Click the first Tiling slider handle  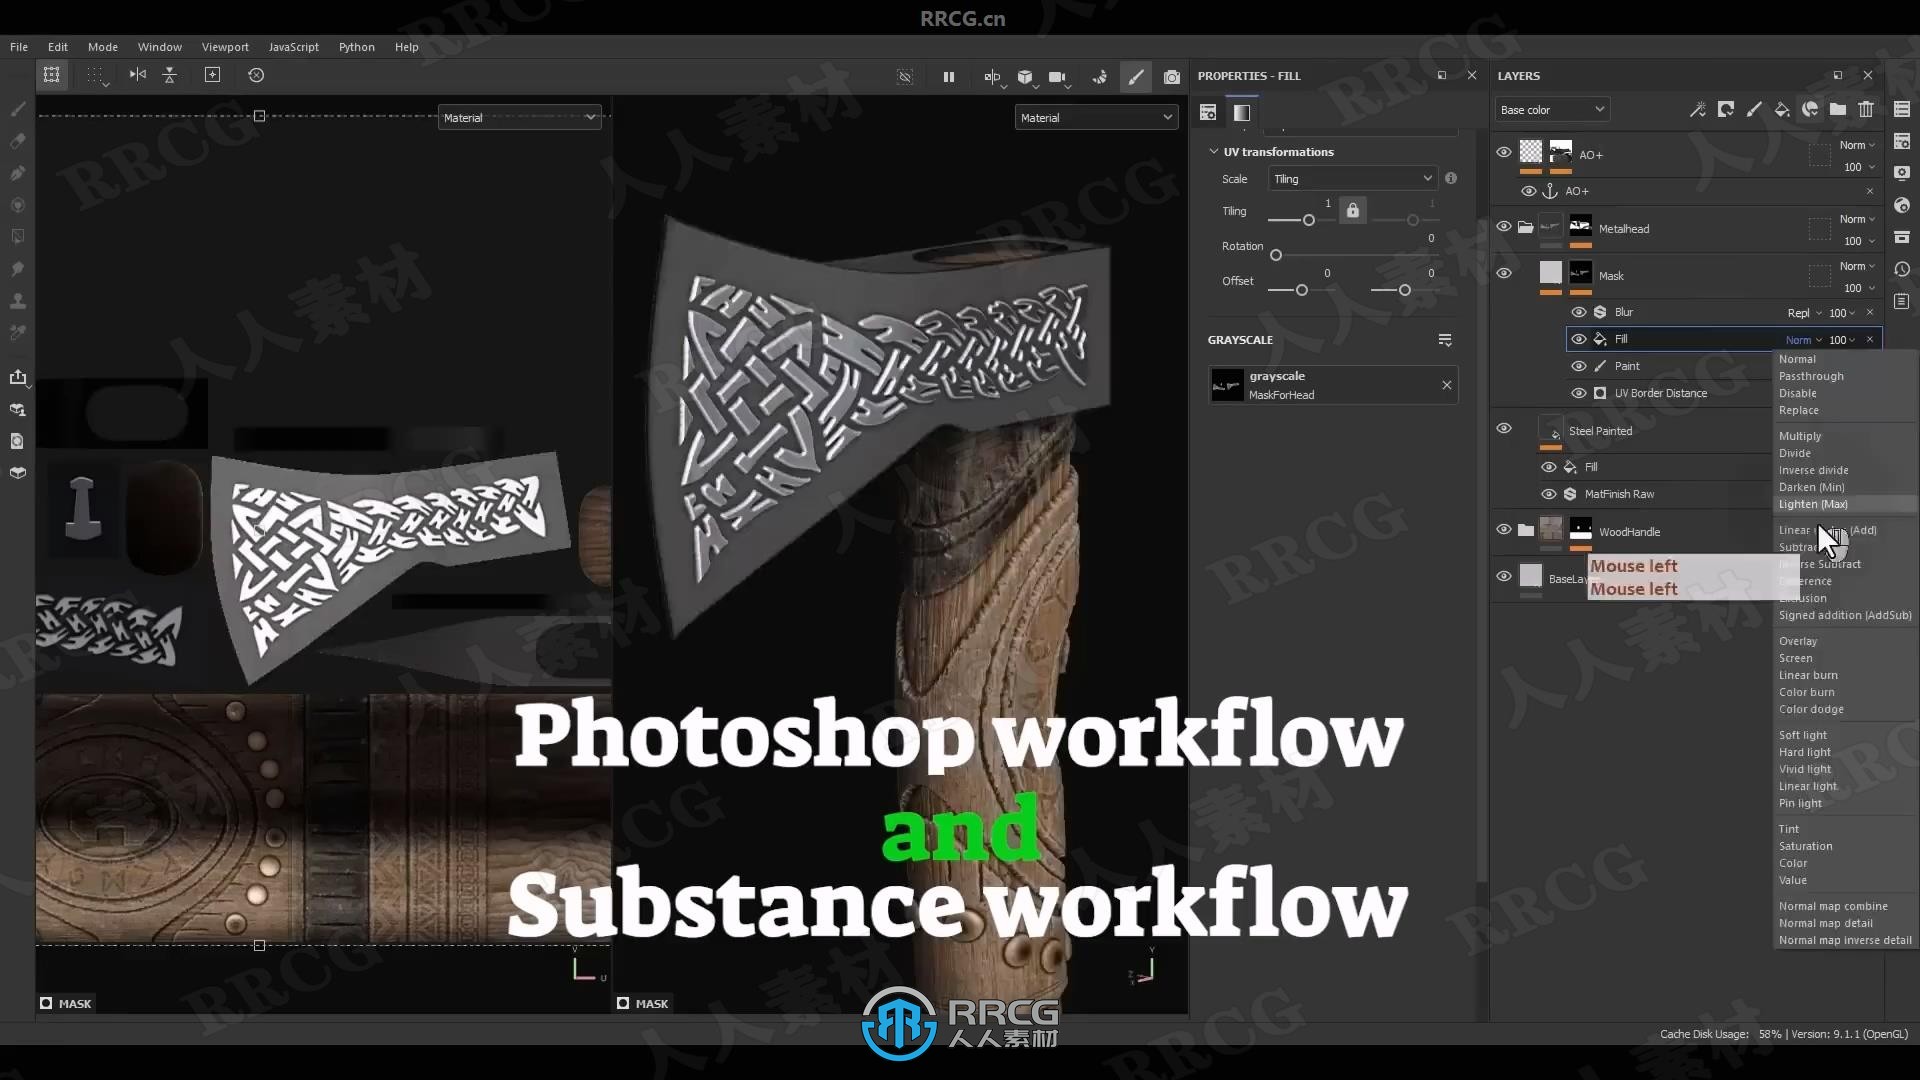click(1308, 220)
